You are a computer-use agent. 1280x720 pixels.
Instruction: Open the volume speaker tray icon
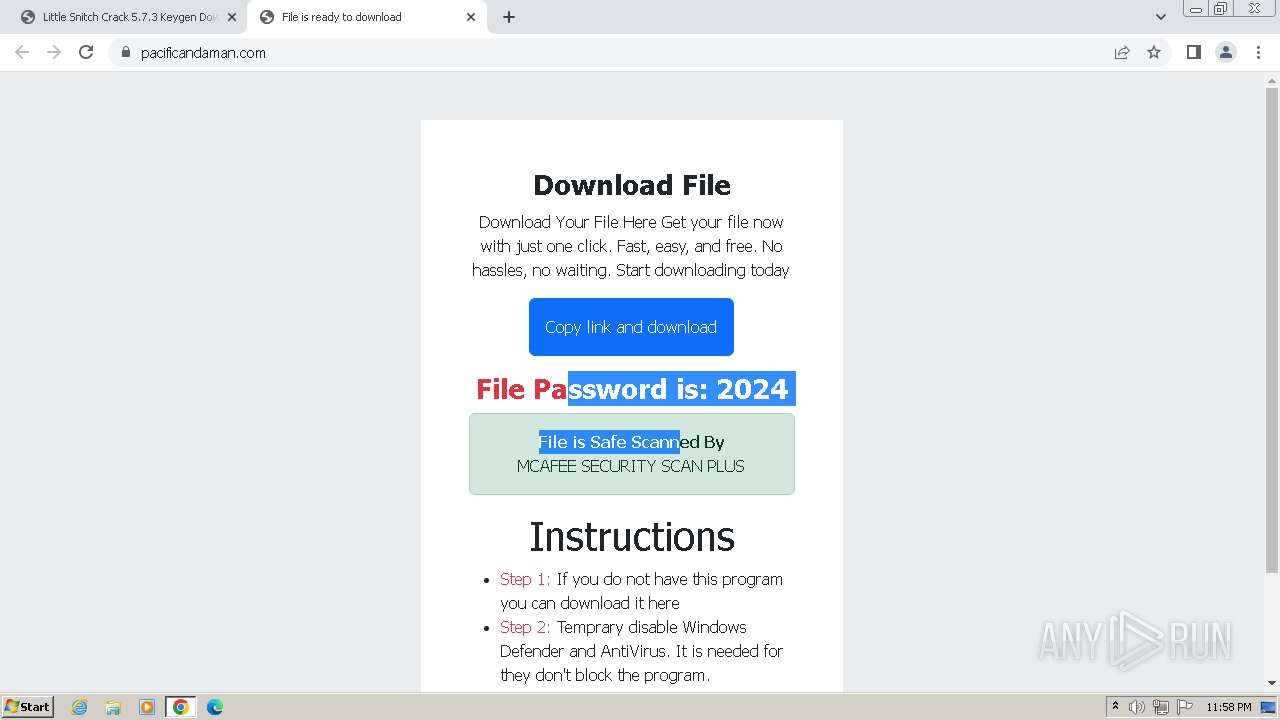(1137, 707)
